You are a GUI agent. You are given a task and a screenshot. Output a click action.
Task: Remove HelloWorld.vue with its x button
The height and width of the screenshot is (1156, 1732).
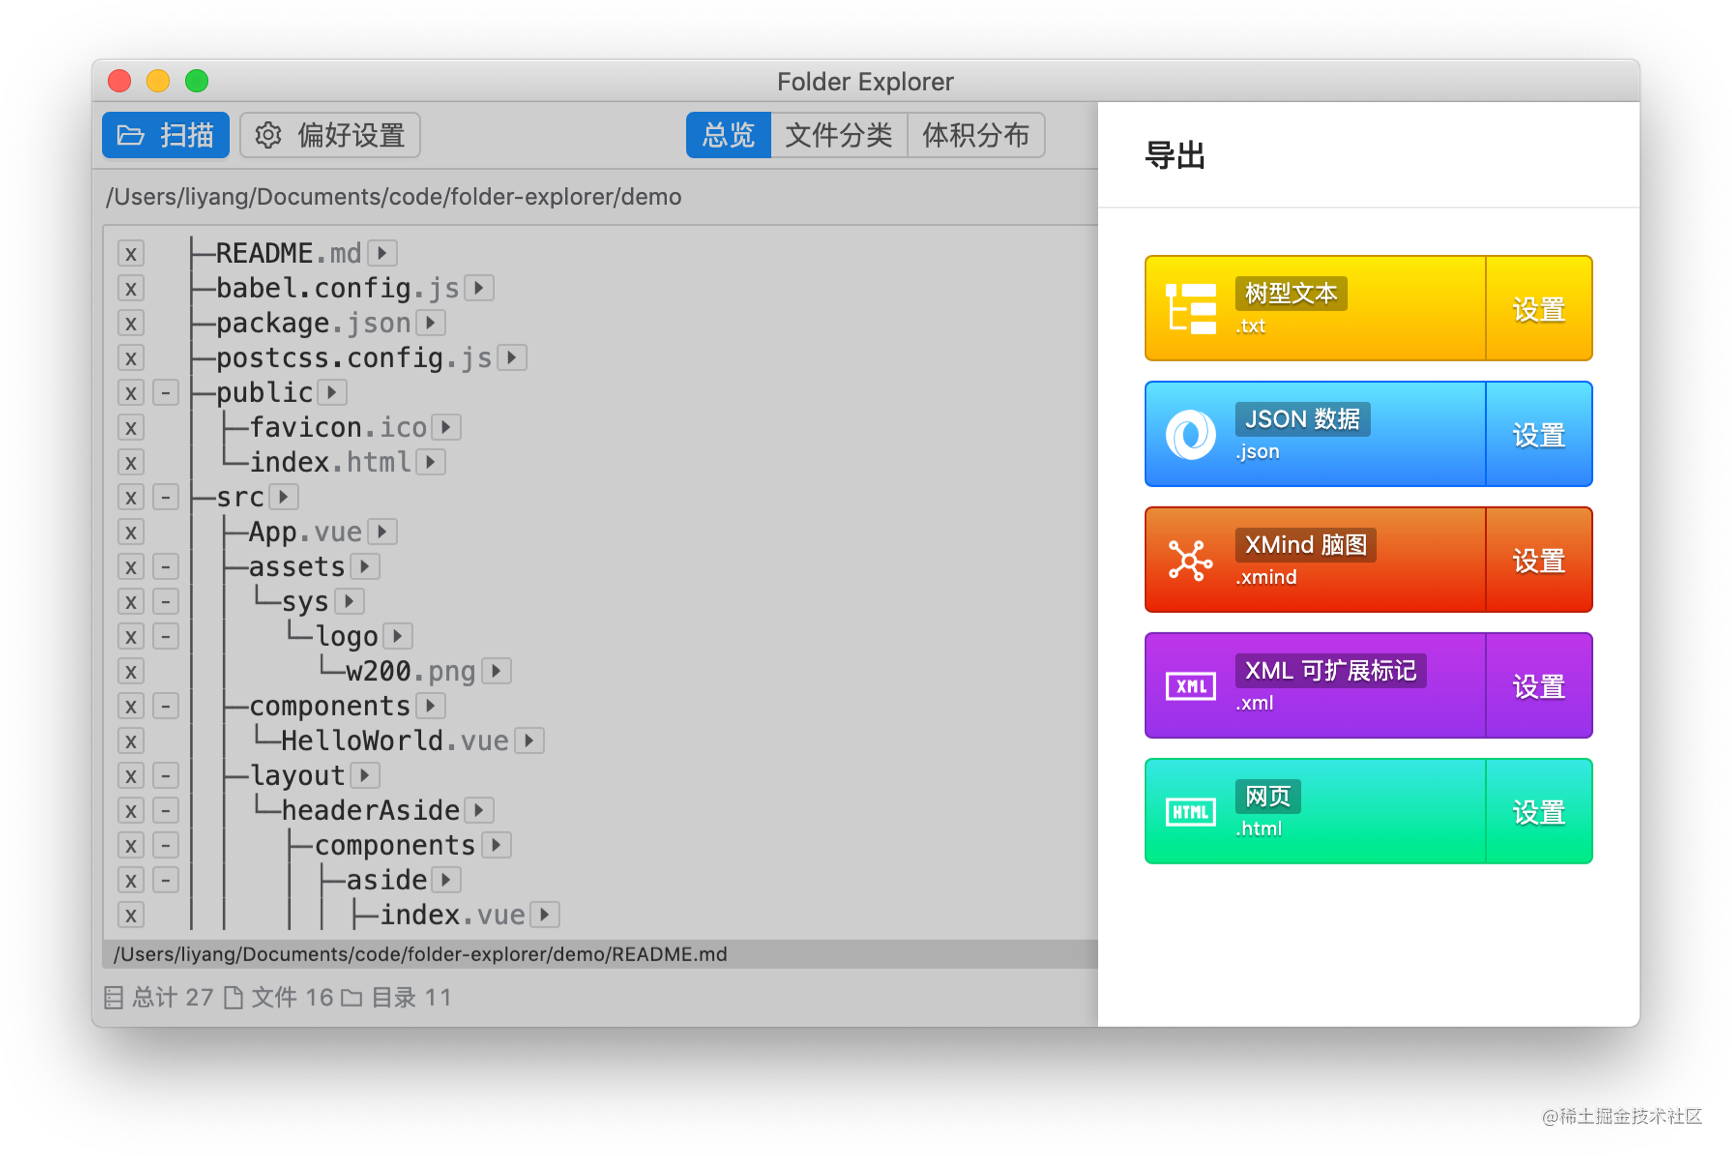131,742
